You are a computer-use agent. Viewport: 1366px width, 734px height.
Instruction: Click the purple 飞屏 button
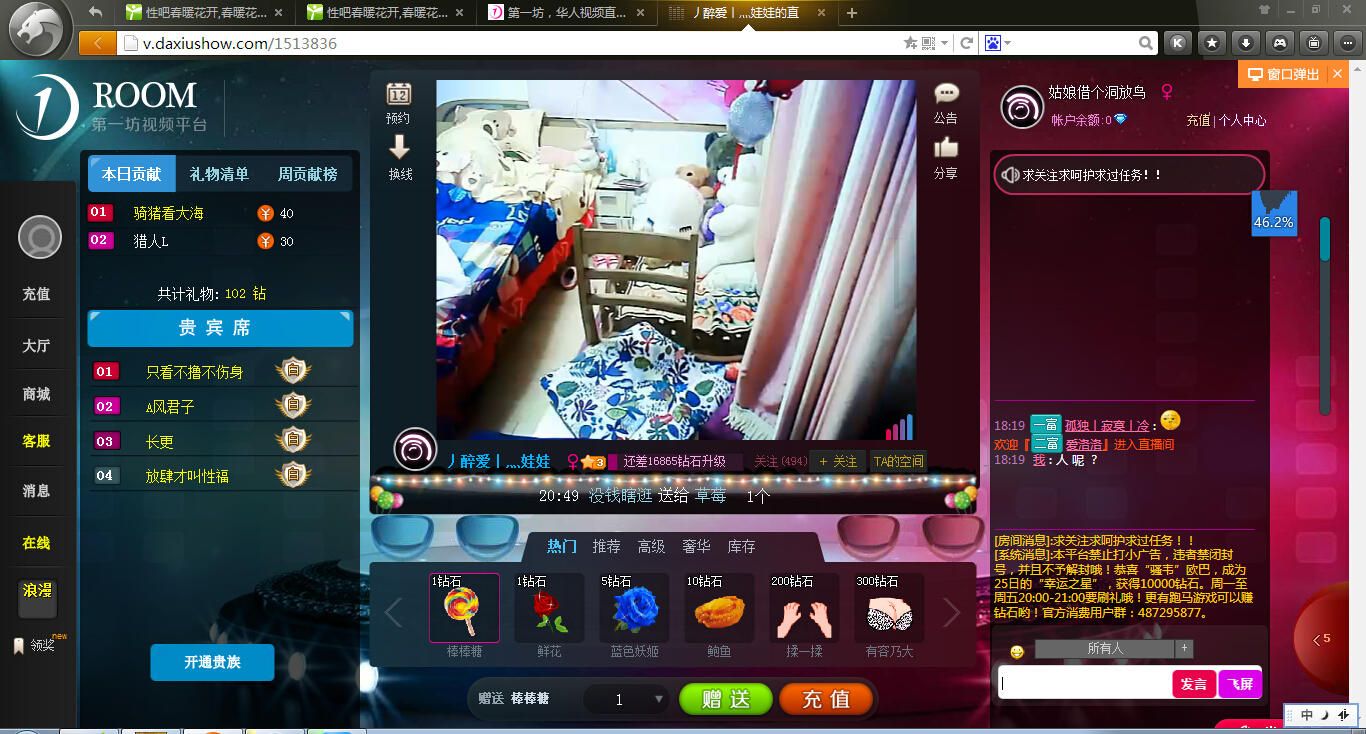(1240, 684)
